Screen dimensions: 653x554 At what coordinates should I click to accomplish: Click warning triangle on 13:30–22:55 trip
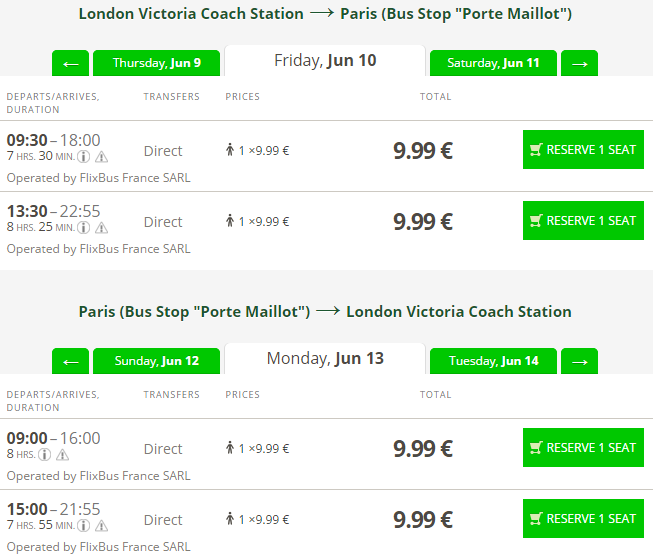coord(101,228)
